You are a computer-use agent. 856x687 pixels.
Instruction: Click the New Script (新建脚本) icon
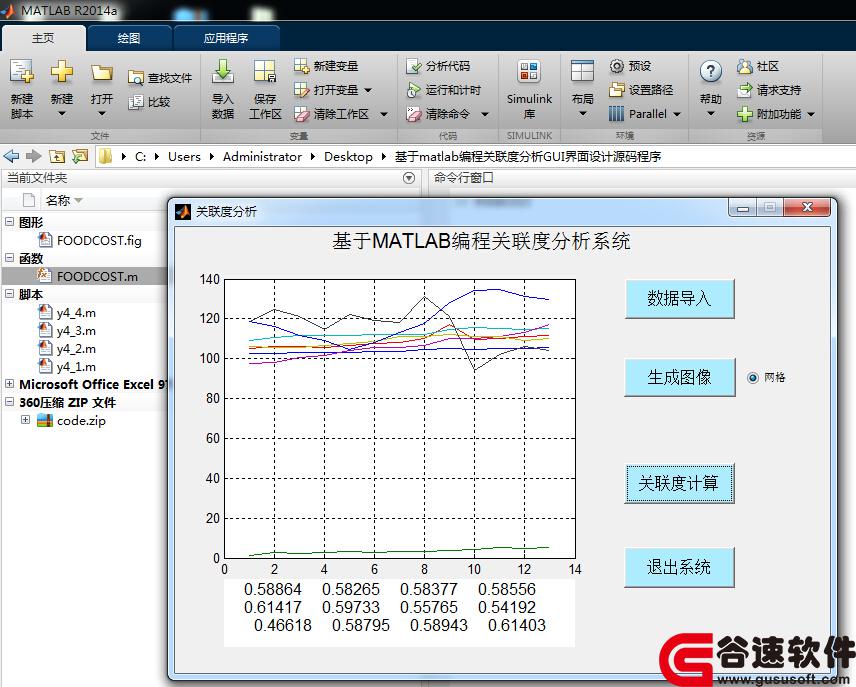coord(22,71)
